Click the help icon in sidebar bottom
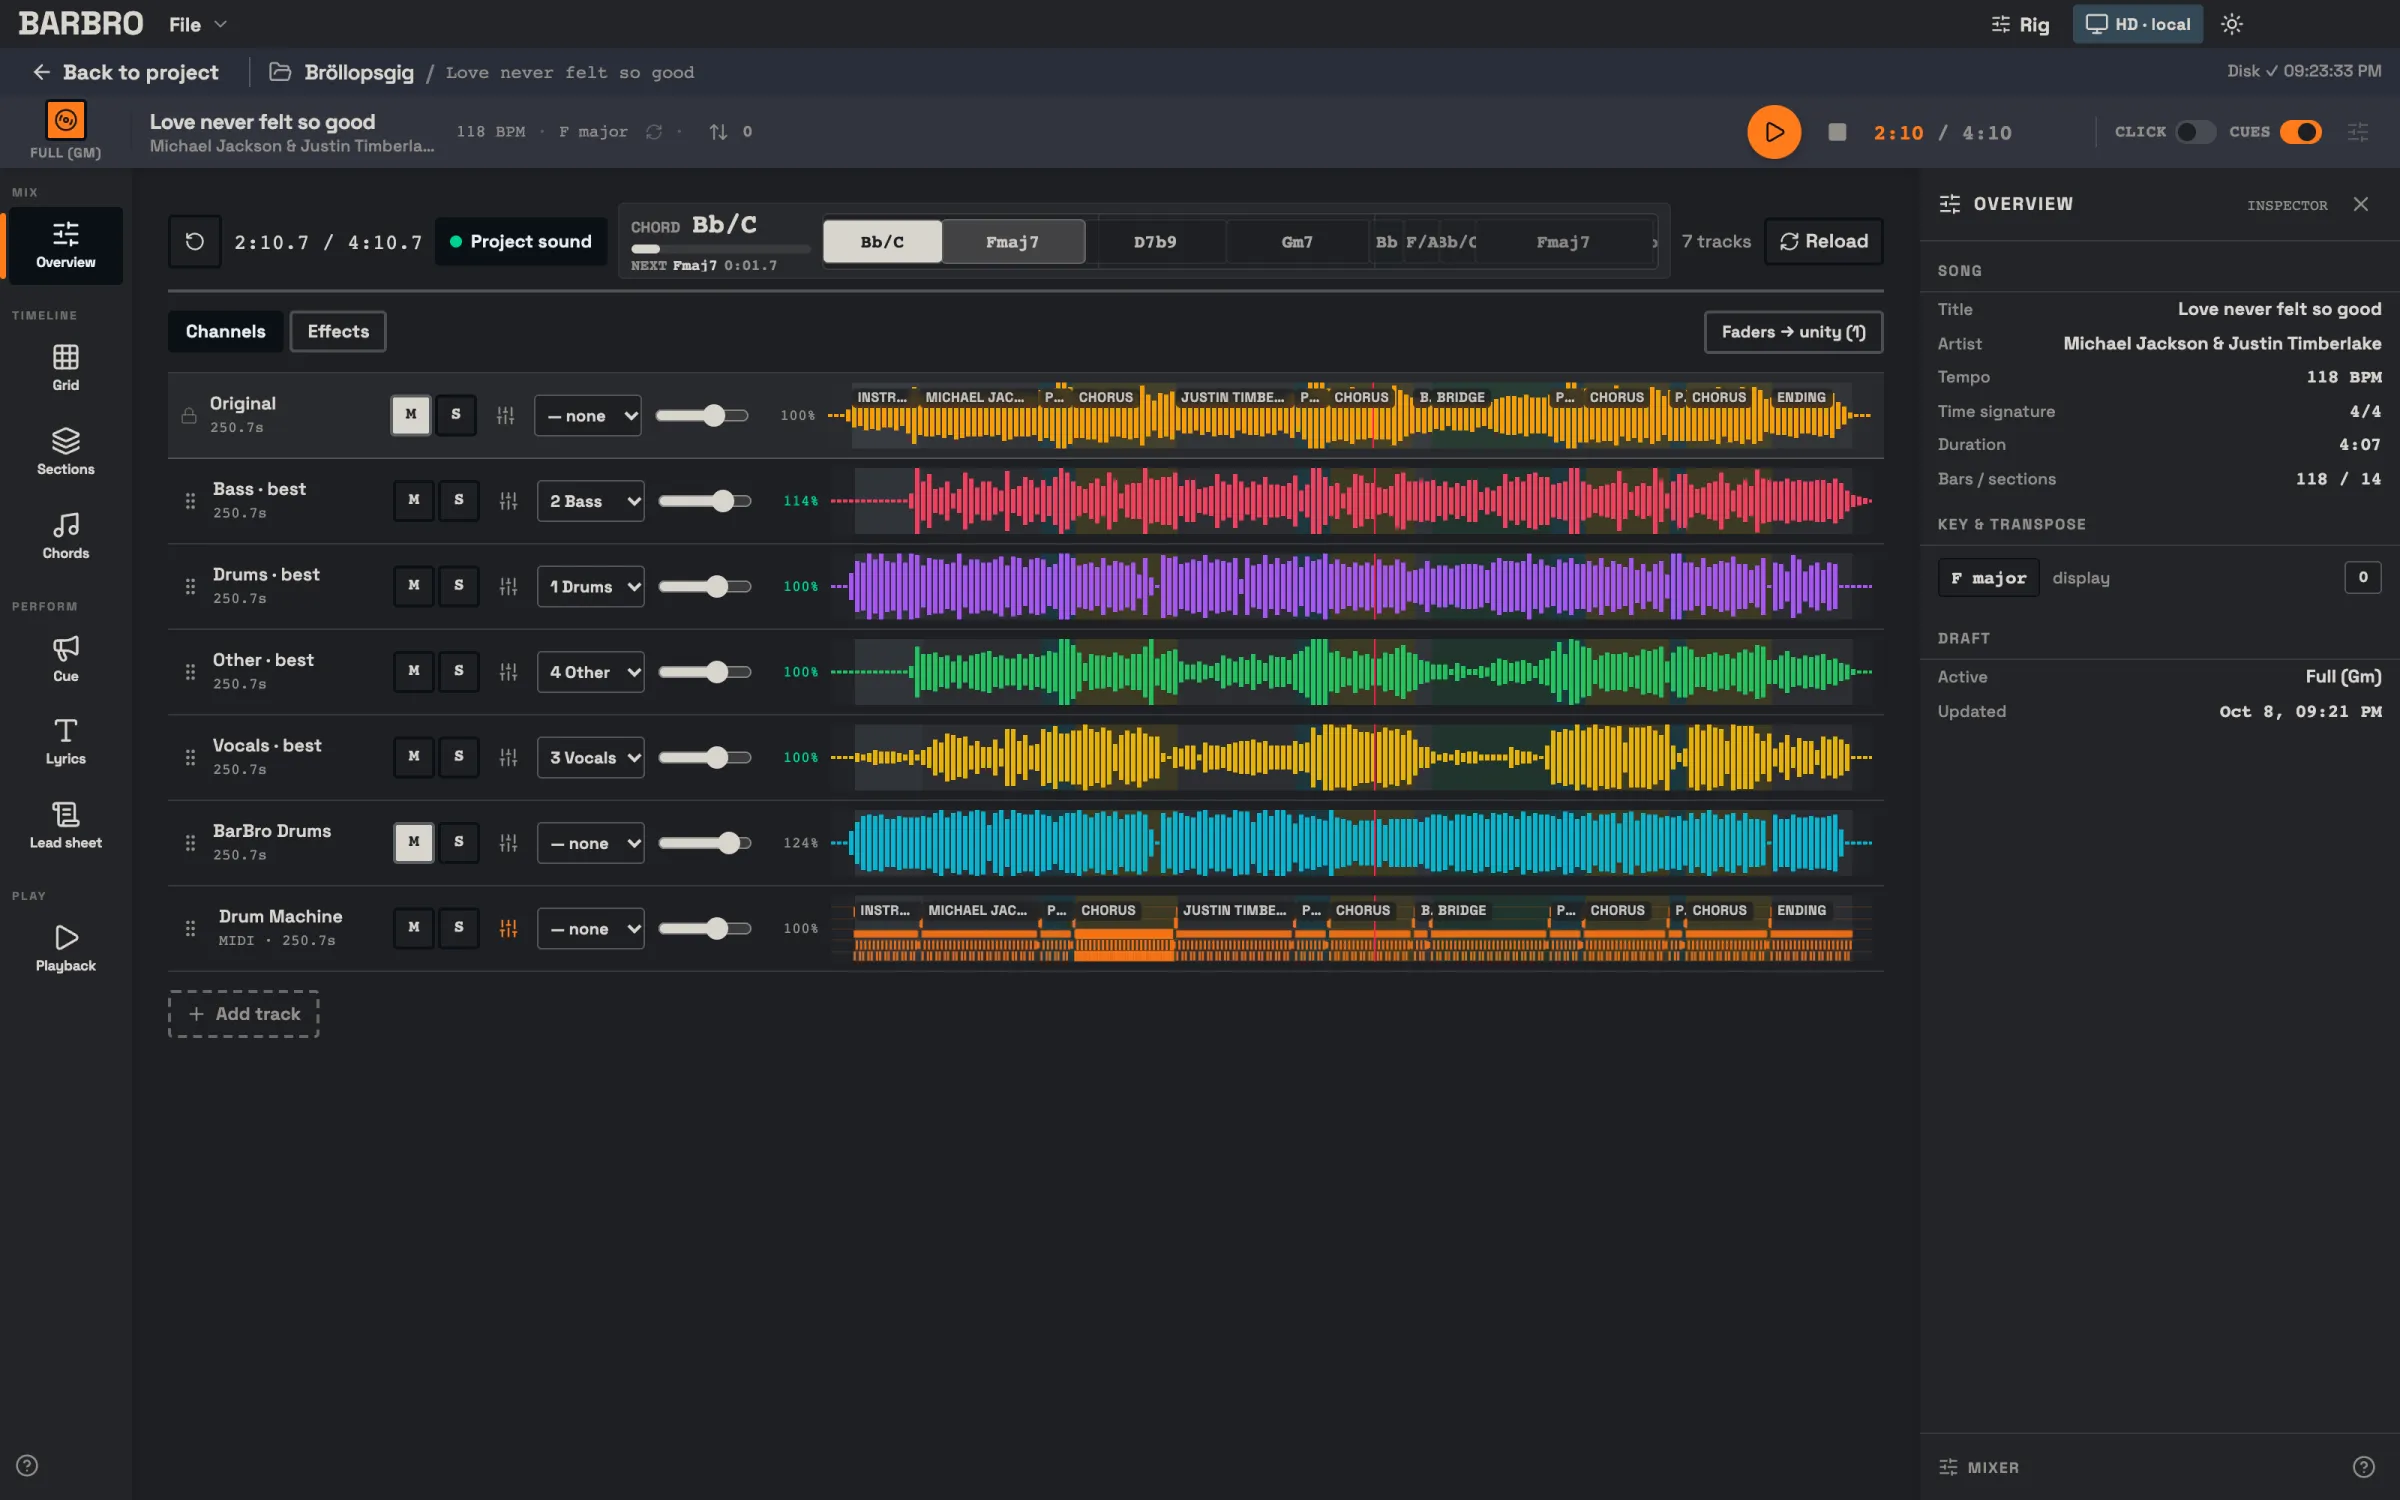This screenshot has width=2400, height=1500. click(27, 1465)
